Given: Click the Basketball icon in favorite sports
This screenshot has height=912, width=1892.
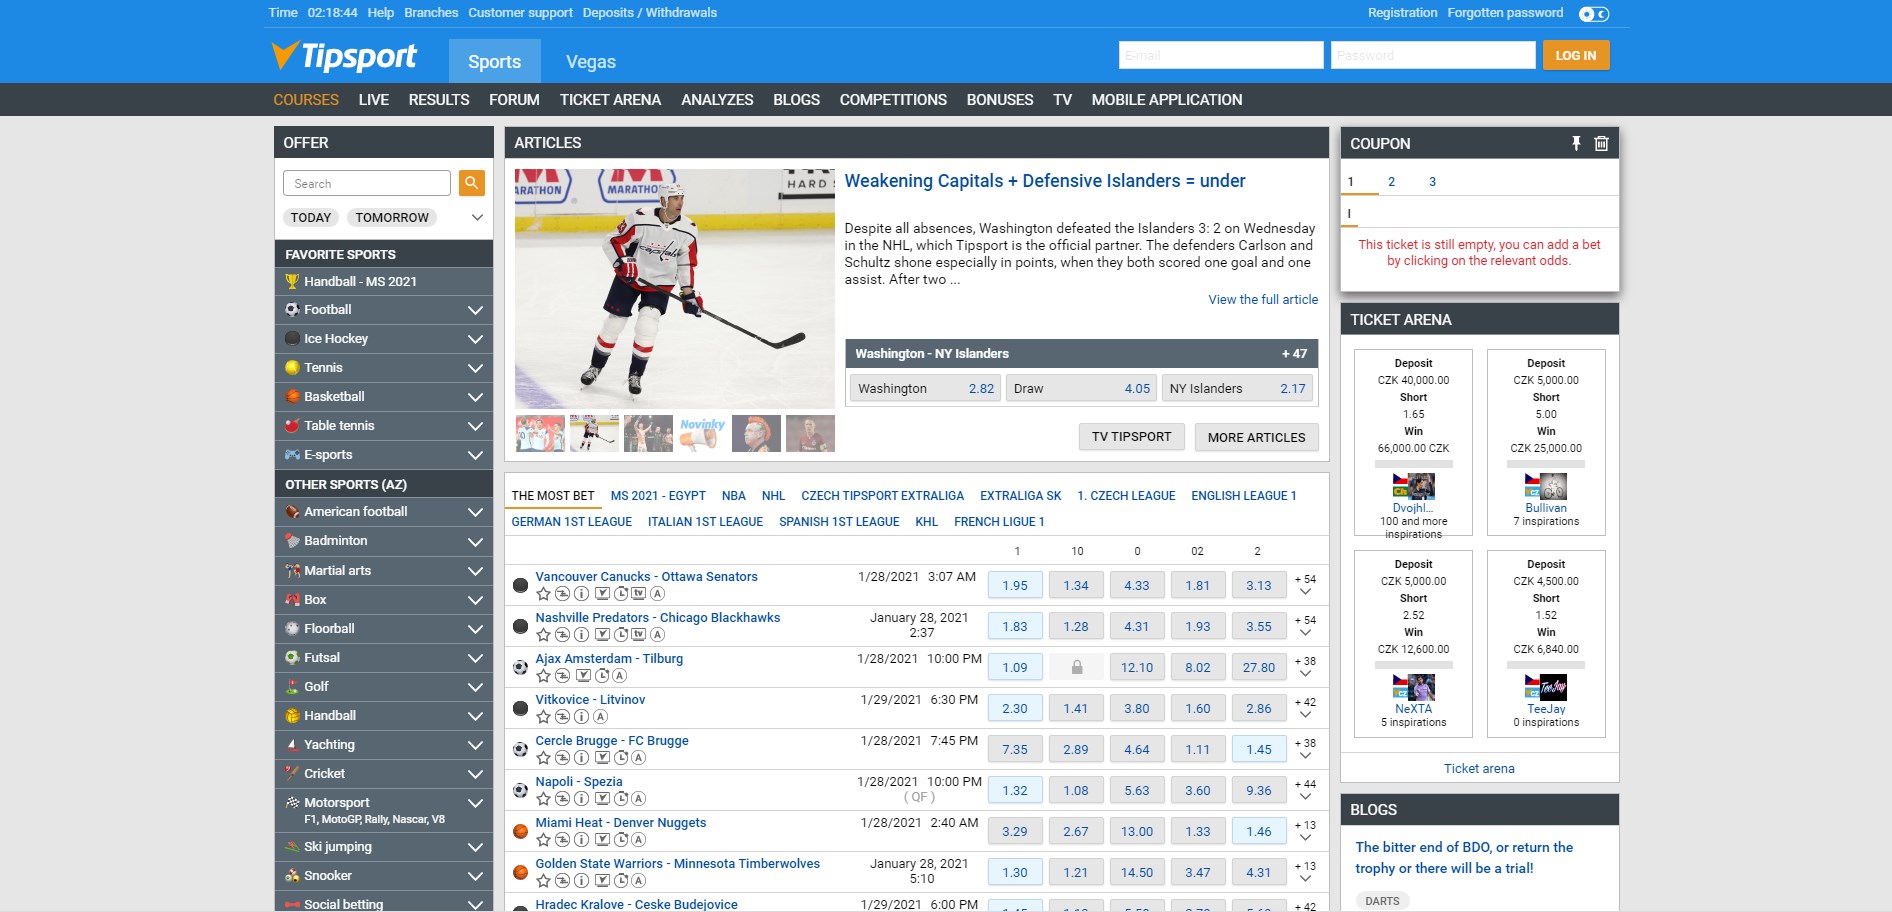Looking at the screenshot, I should click(292, 396).
